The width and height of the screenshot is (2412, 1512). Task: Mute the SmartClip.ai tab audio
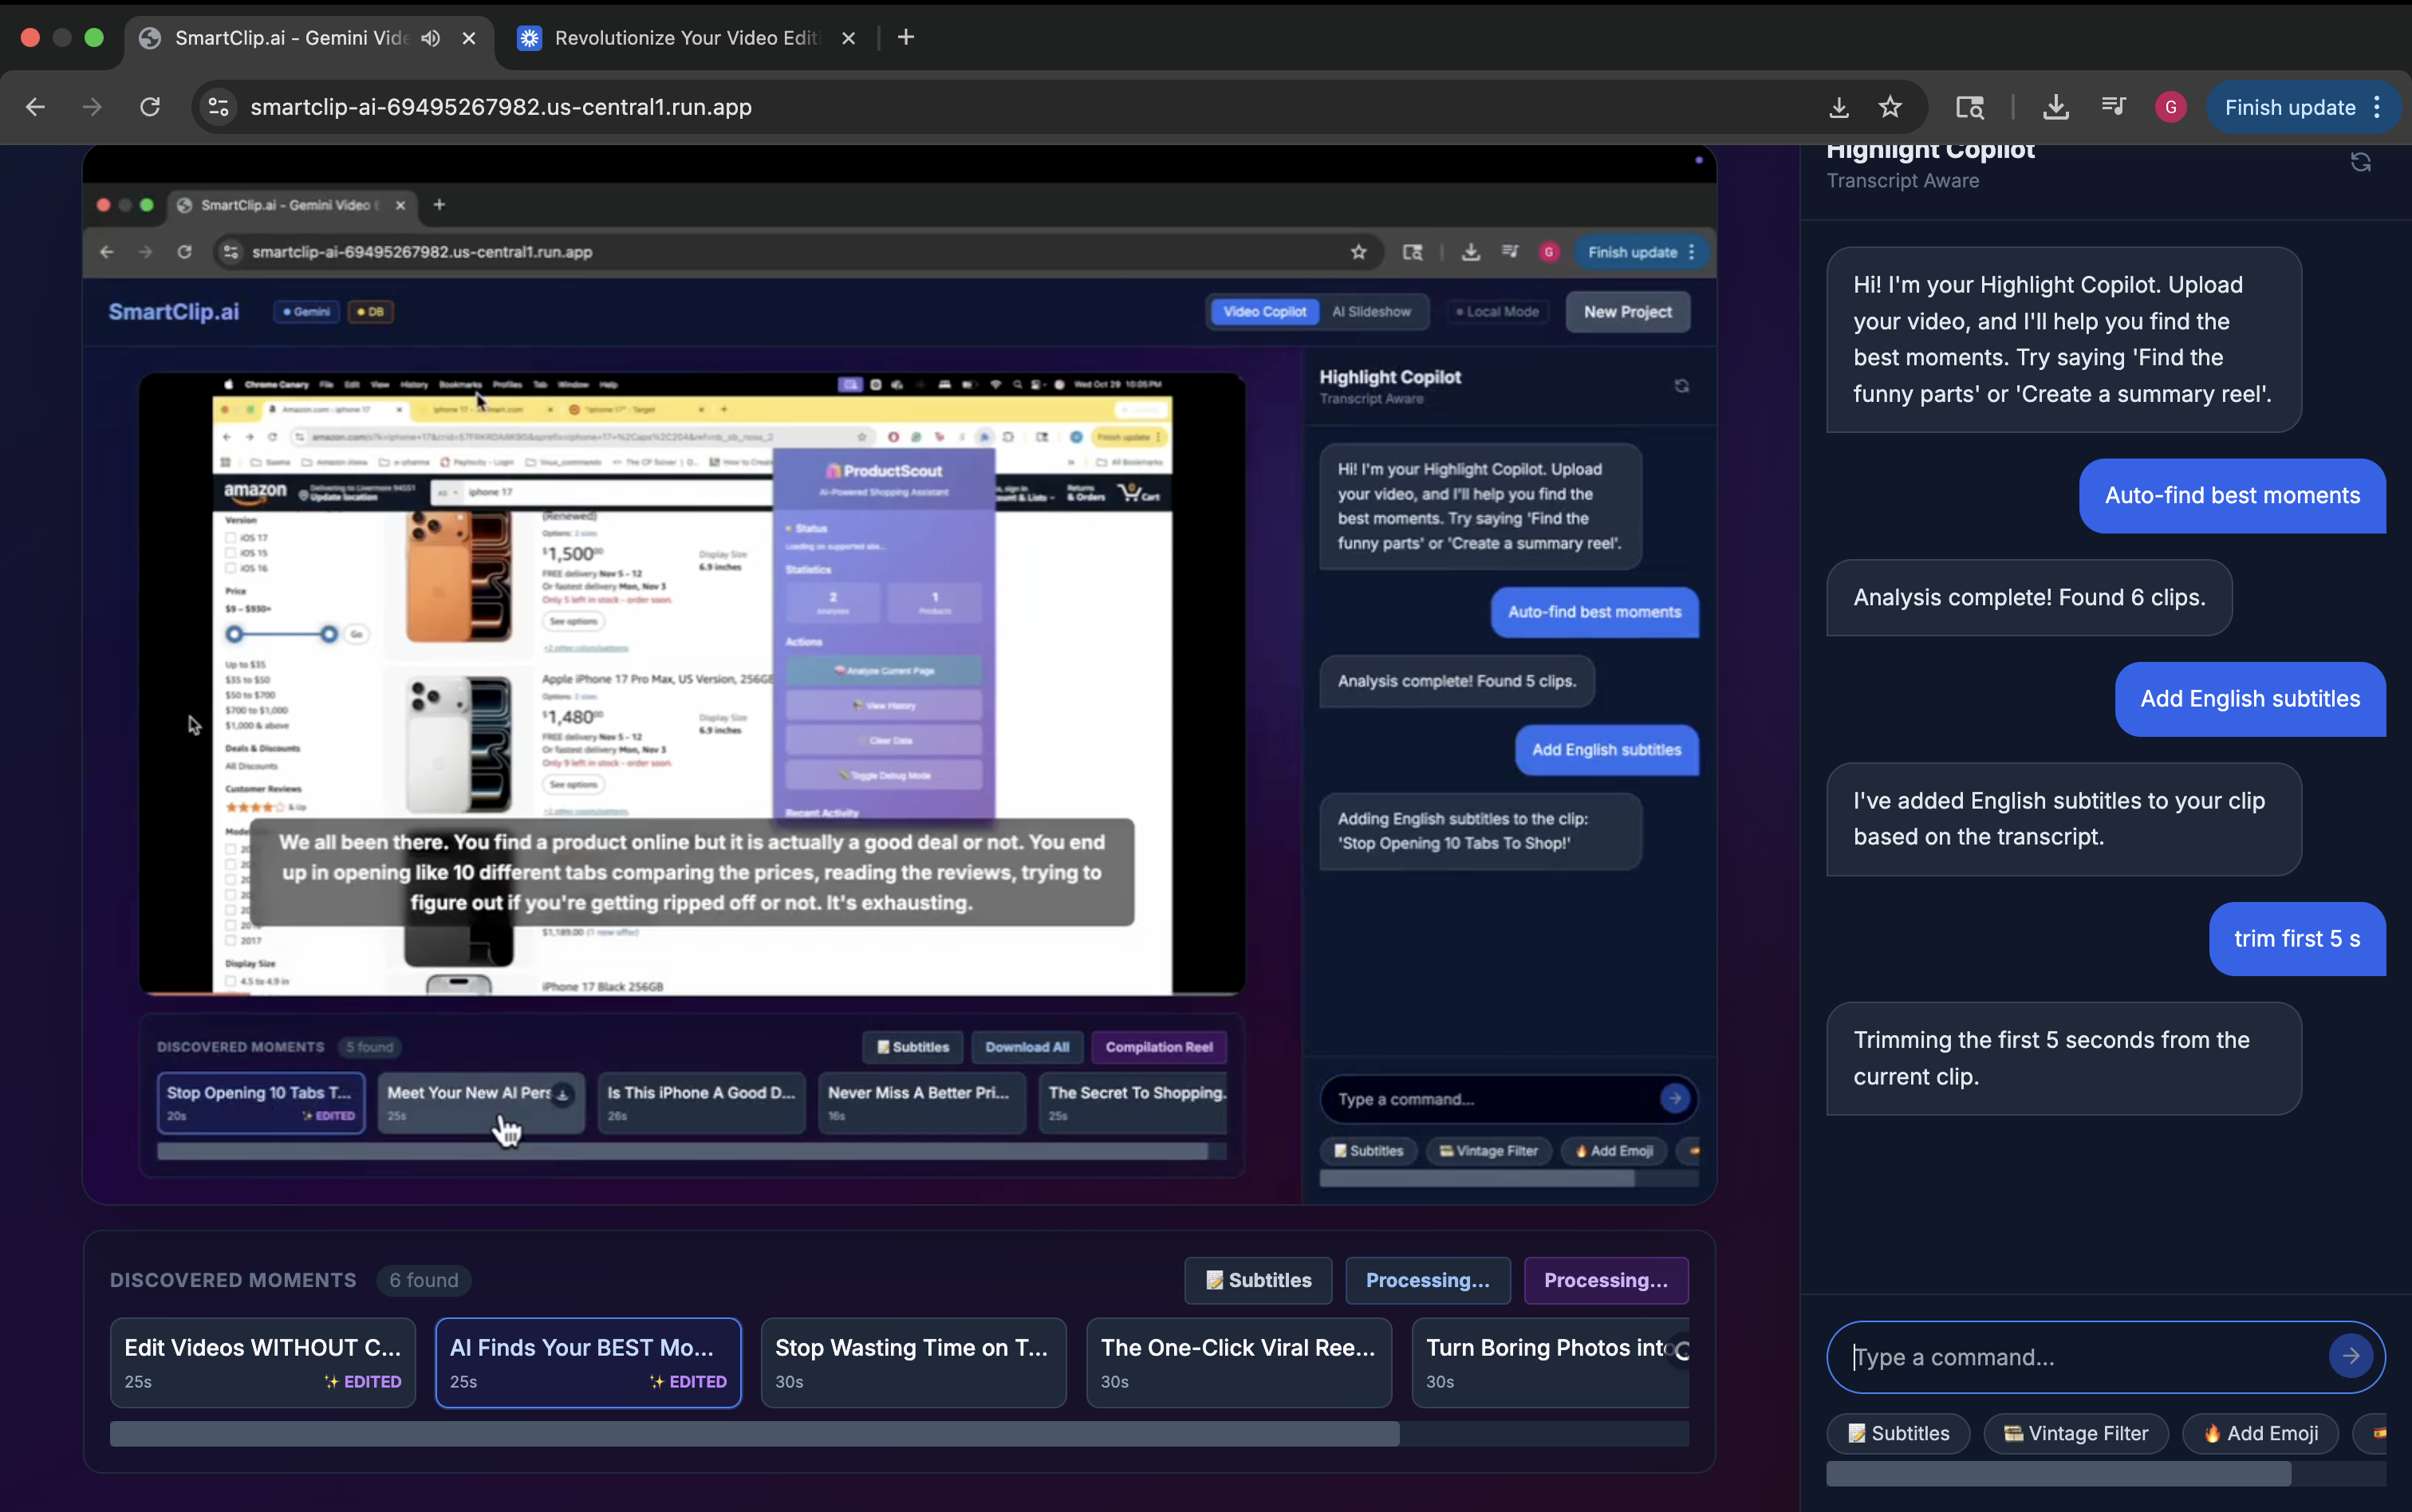tap(430, 38)
